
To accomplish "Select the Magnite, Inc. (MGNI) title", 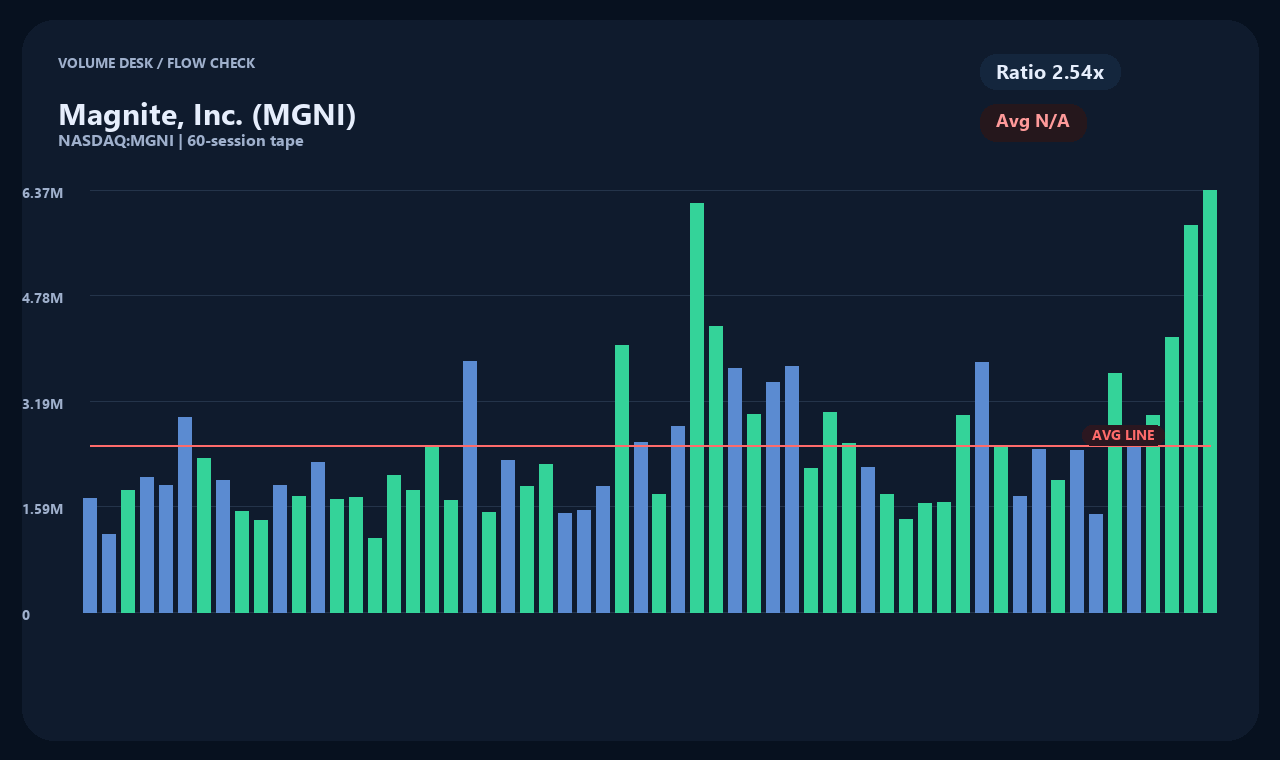I will click(207, 115).
